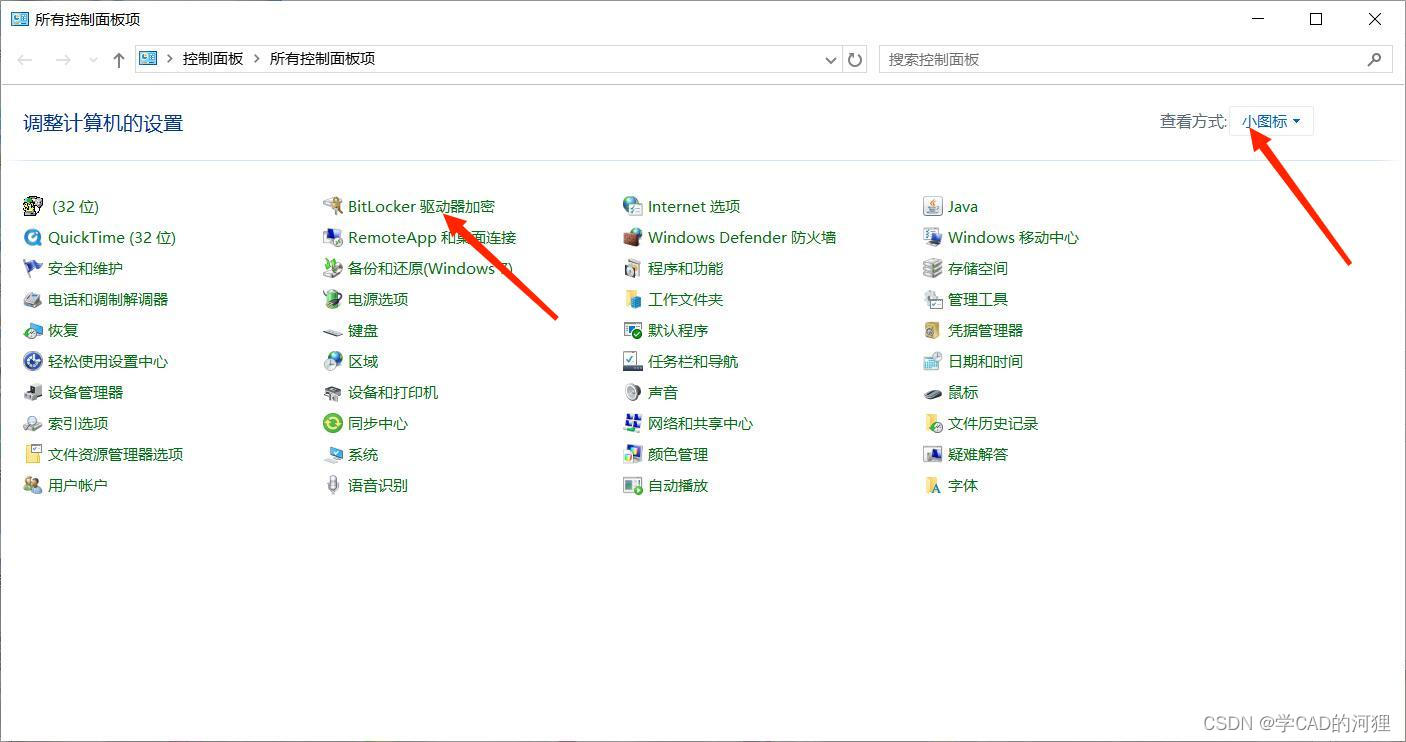Screen dimensions: 1406x742
Task: Click the 电话和调制解调器 icon
Action: point(33,299)
